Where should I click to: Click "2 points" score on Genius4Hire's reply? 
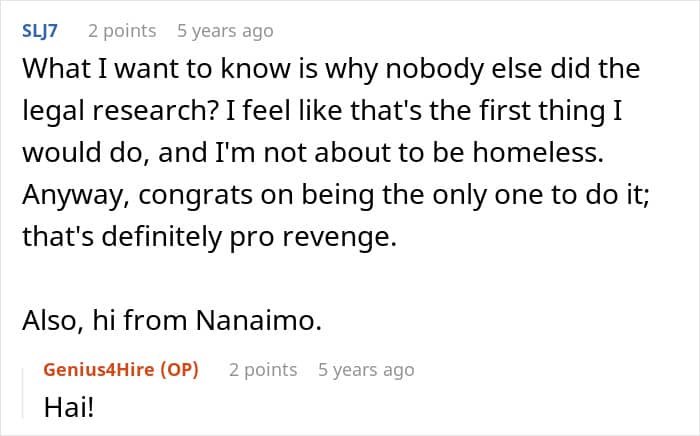pyautogui.click(x=263, y=370)
